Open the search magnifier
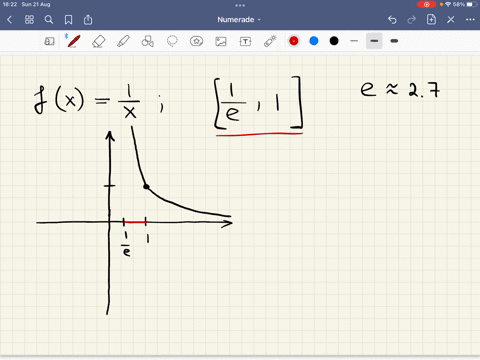 click(49, 20)
